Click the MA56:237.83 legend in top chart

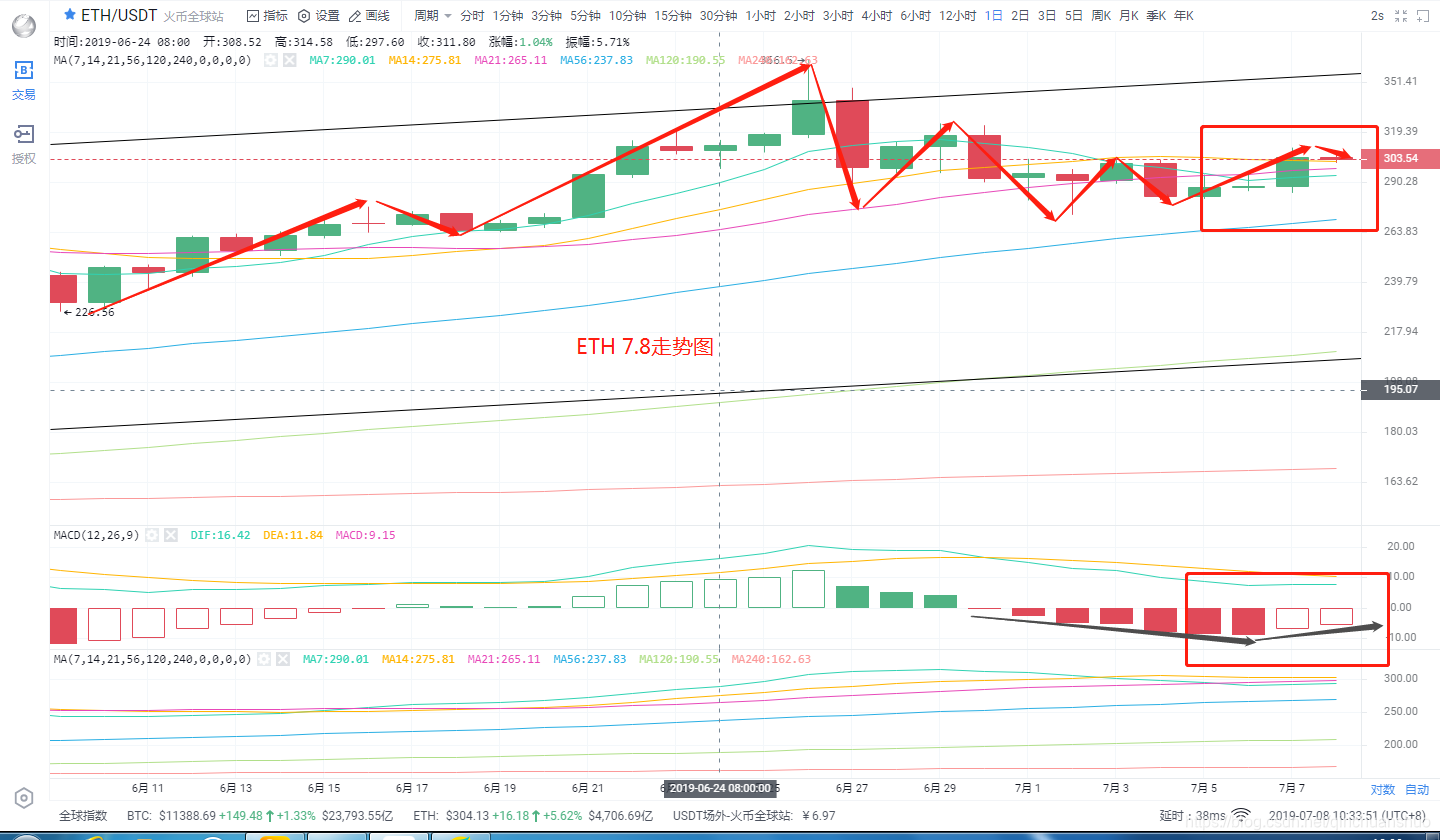click(597, 60)
